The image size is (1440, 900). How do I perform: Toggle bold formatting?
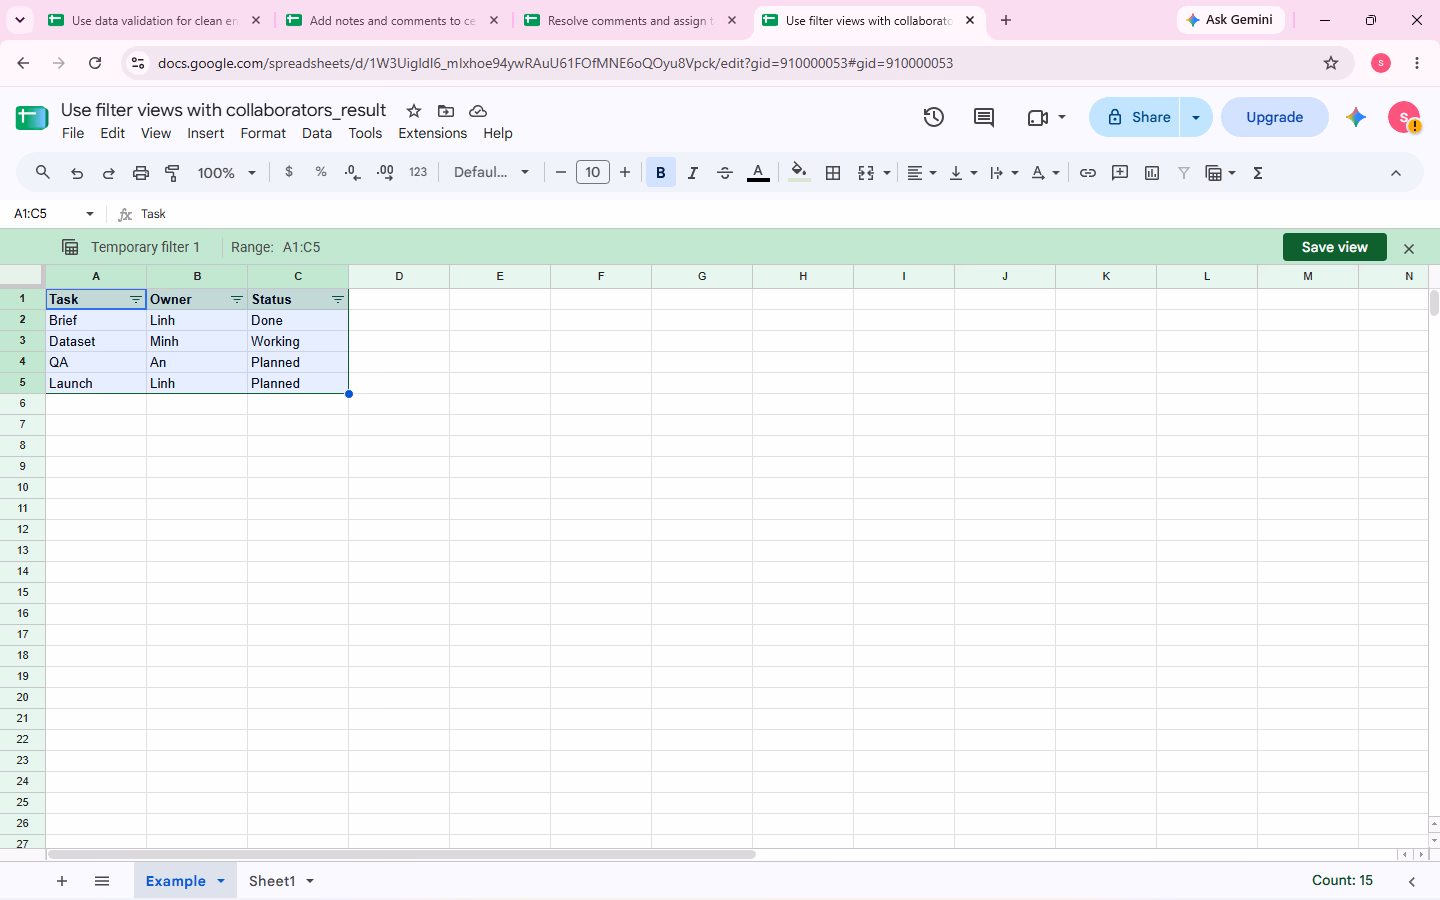coord(661,173)
